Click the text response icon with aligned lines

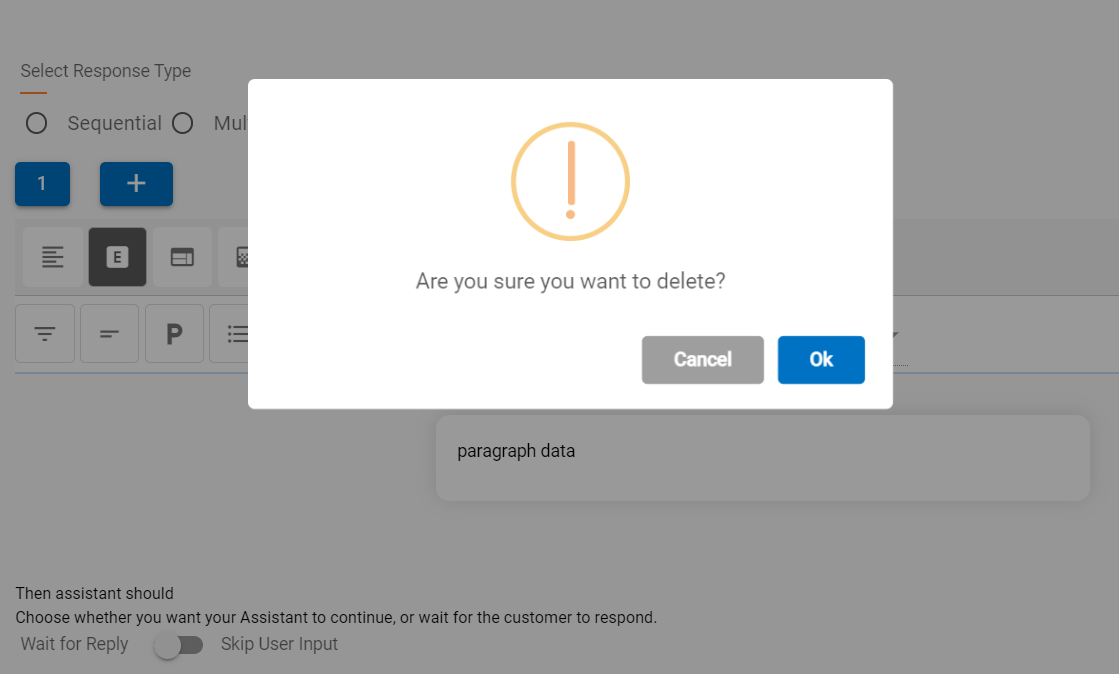[x=53, y=257]
